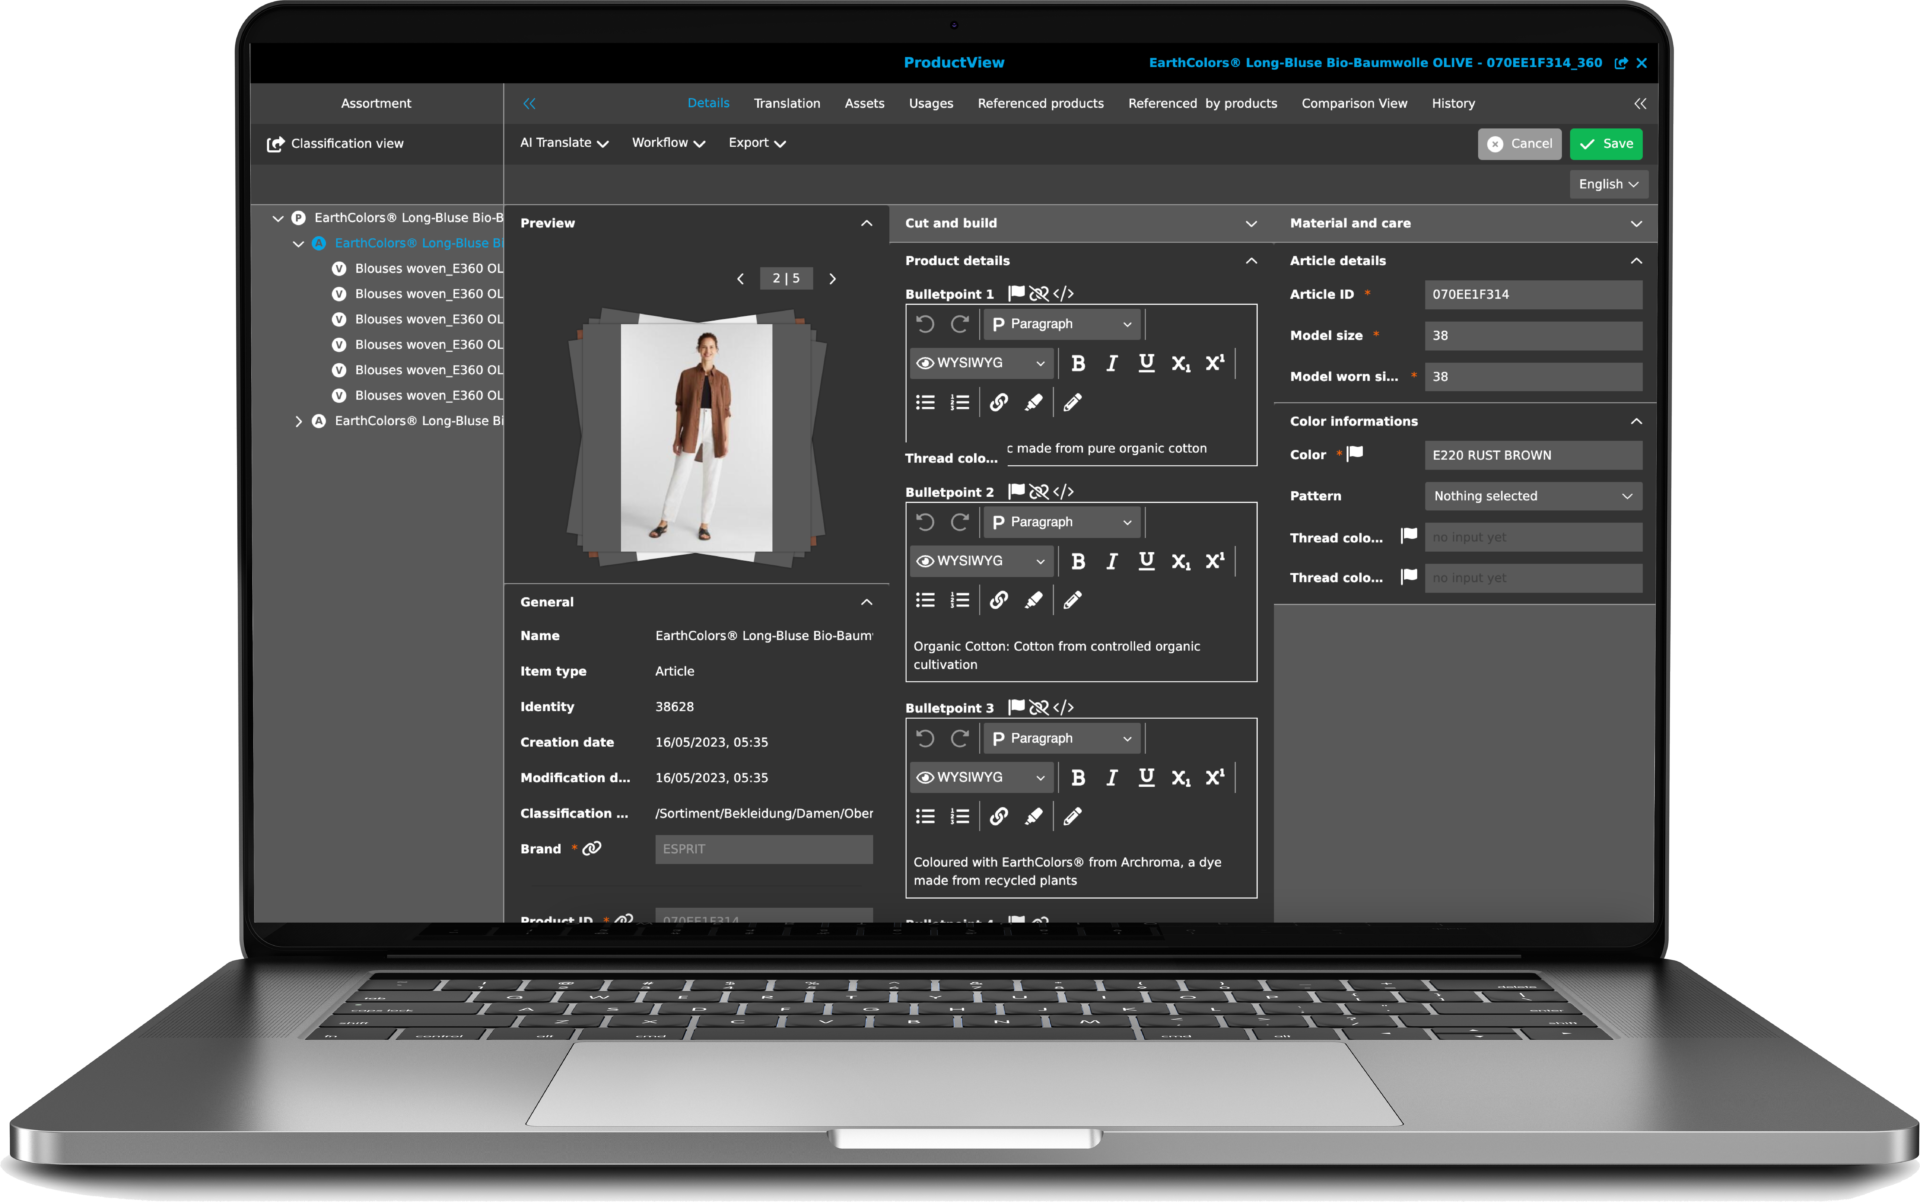
Task: Insert a hyperlink in Bulletpoint 3
Action: 999,816
